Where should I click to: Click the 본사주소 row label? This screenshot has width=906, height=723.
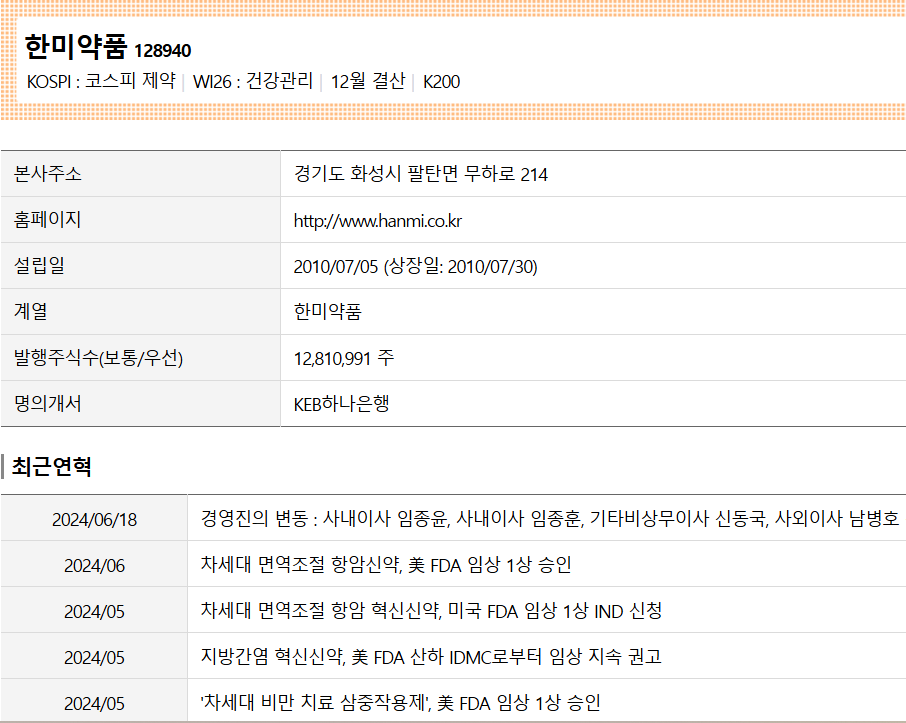(x=48, y=173)
